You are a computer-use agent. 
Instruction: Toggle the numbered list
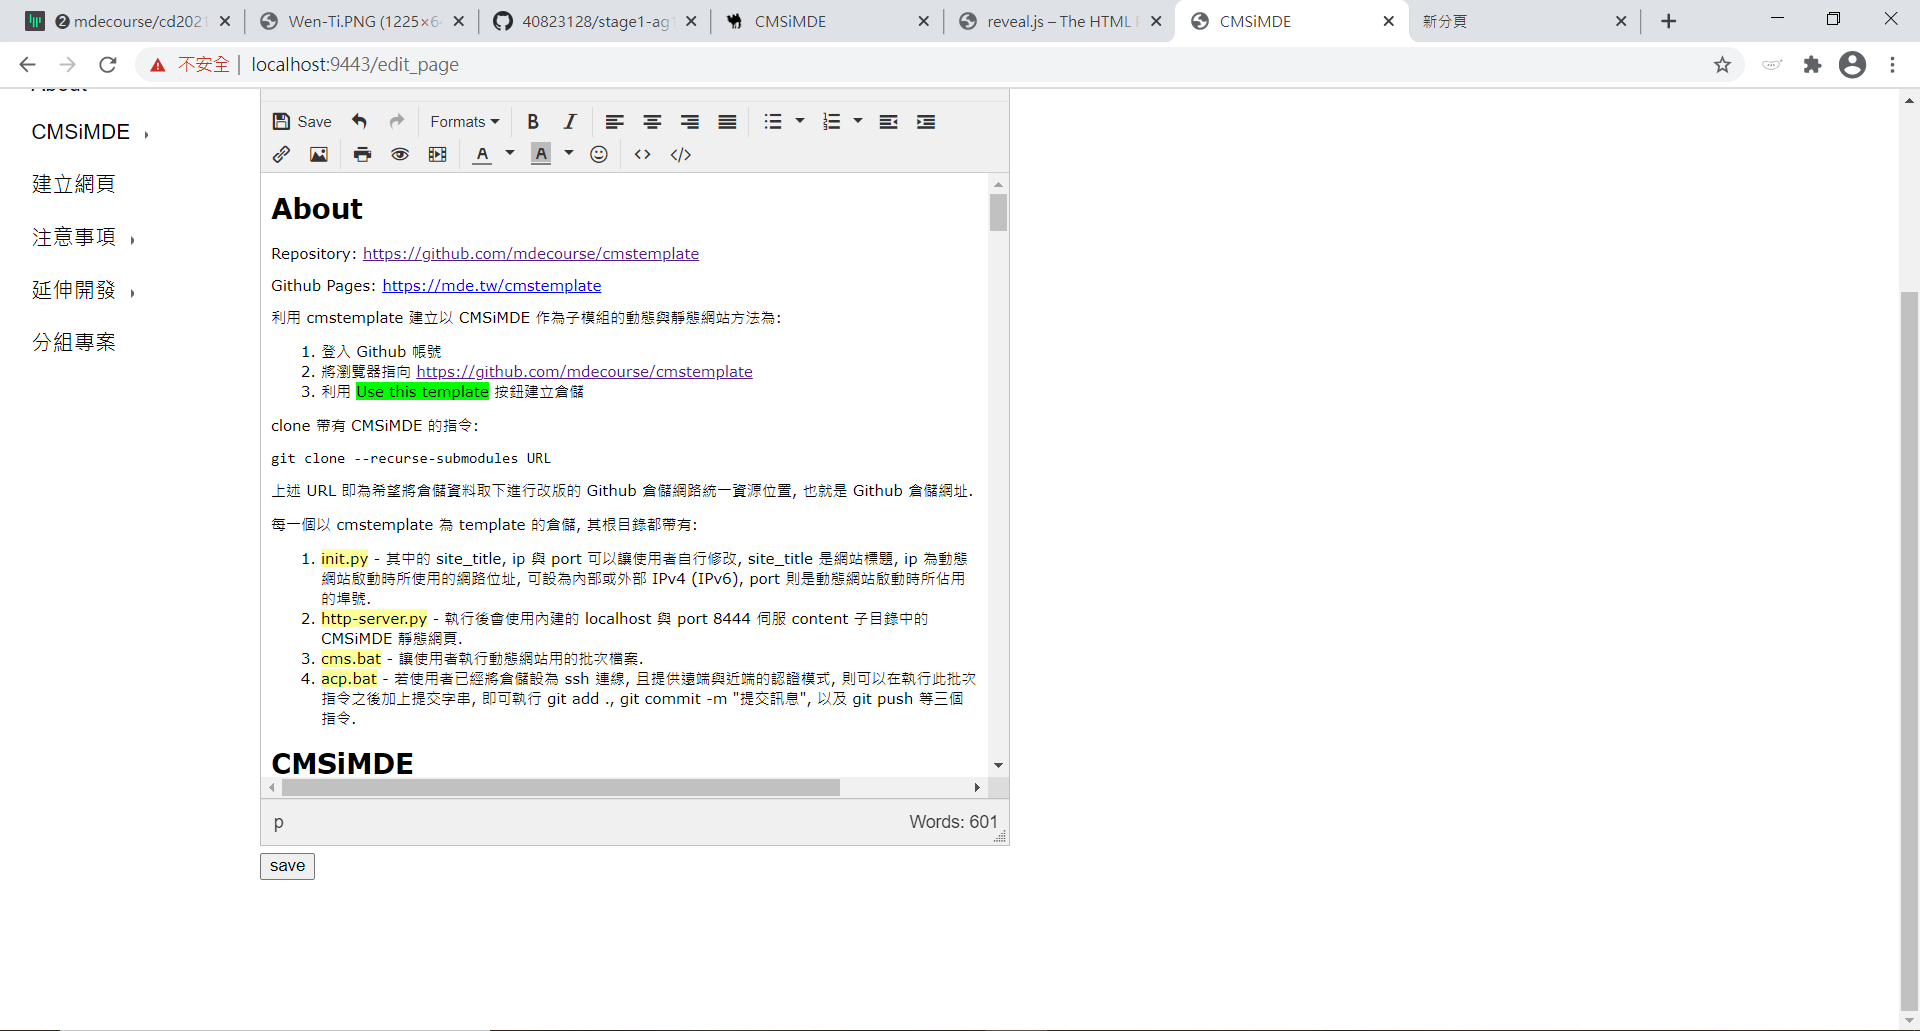(831, 122)
